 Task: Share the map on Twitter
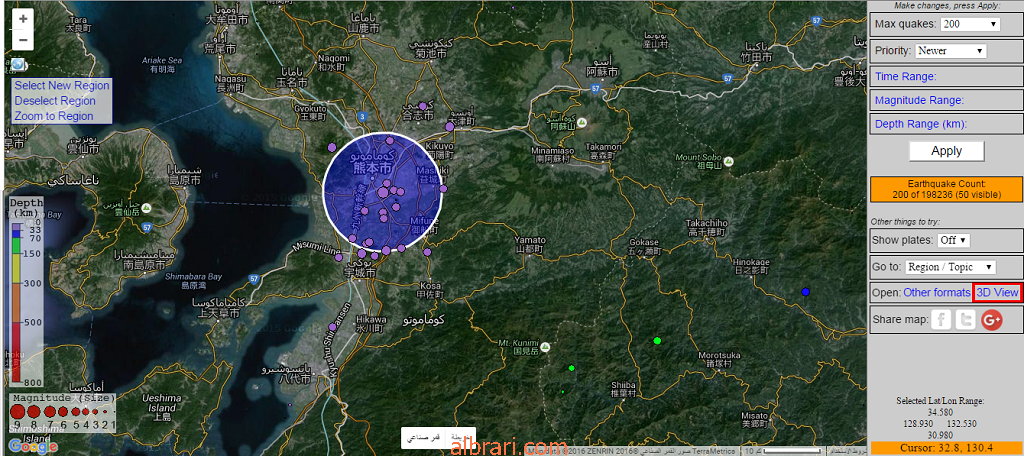966,319
